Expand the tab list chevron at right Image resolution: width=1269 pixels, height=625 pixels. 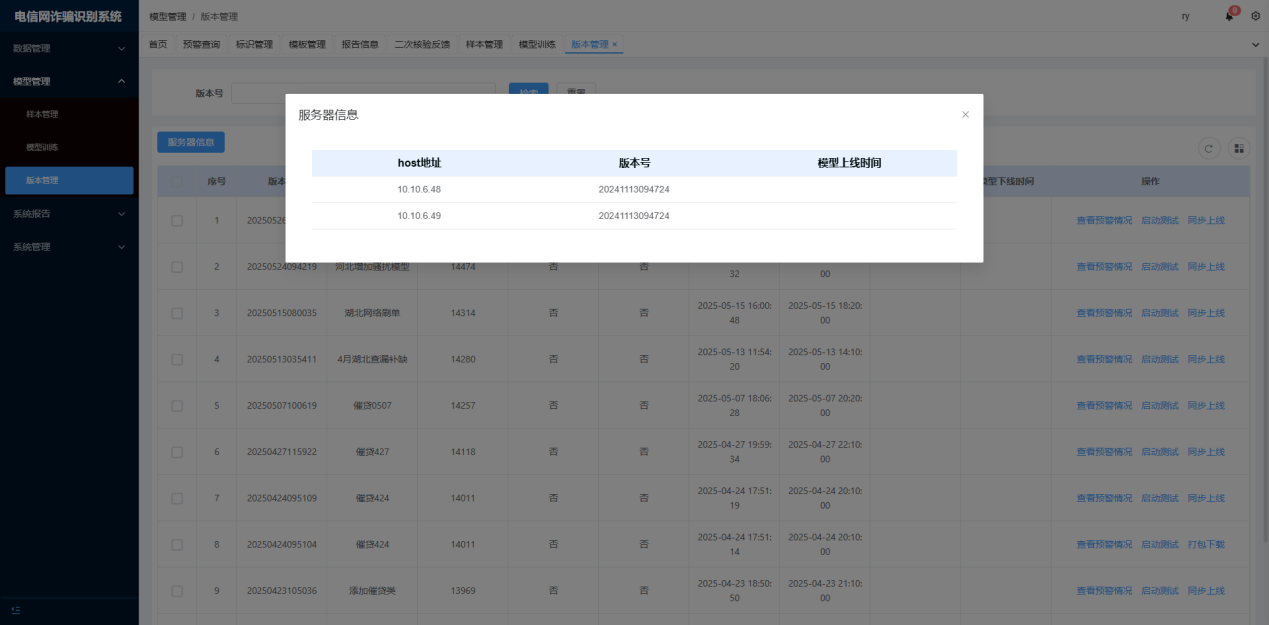pos(1256,45)
